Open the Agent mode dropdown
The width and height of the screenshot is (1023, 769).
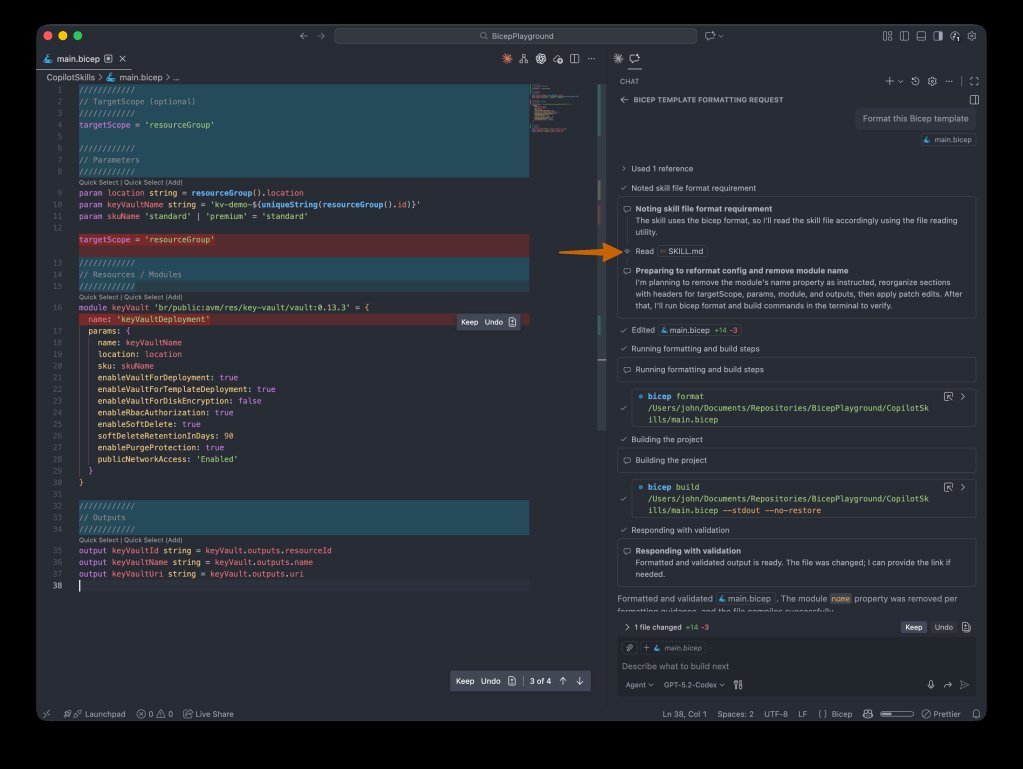point(640,685)
